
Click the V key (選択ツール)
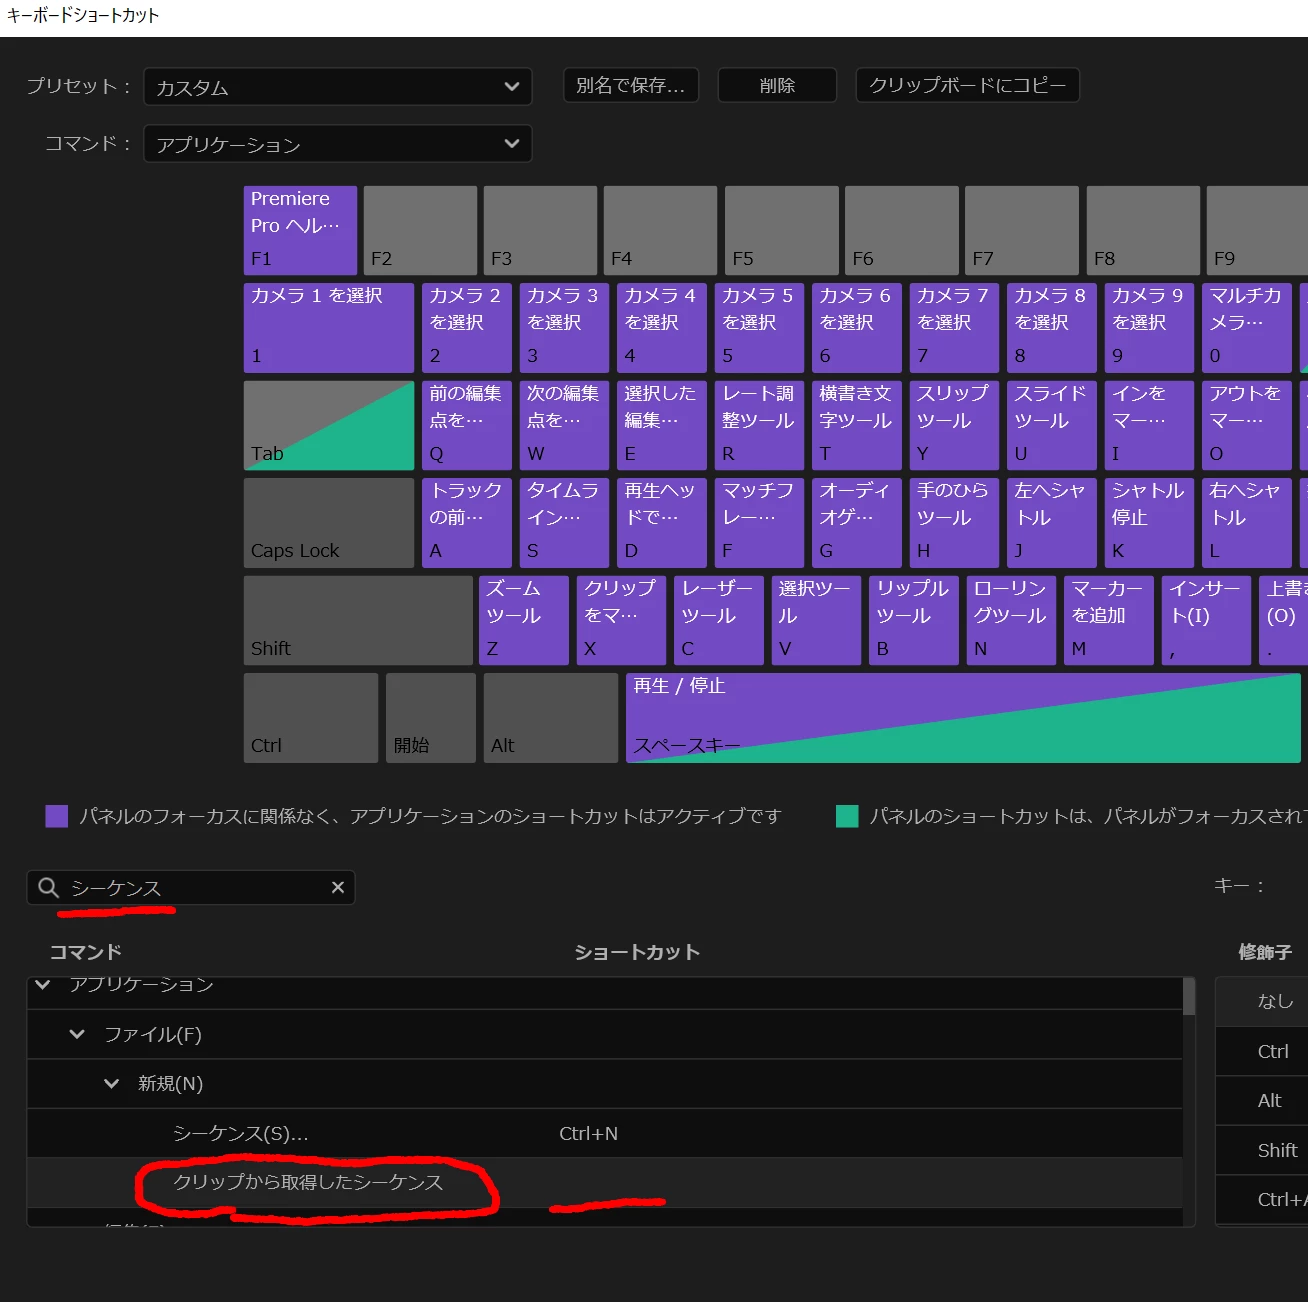[816, 620]
